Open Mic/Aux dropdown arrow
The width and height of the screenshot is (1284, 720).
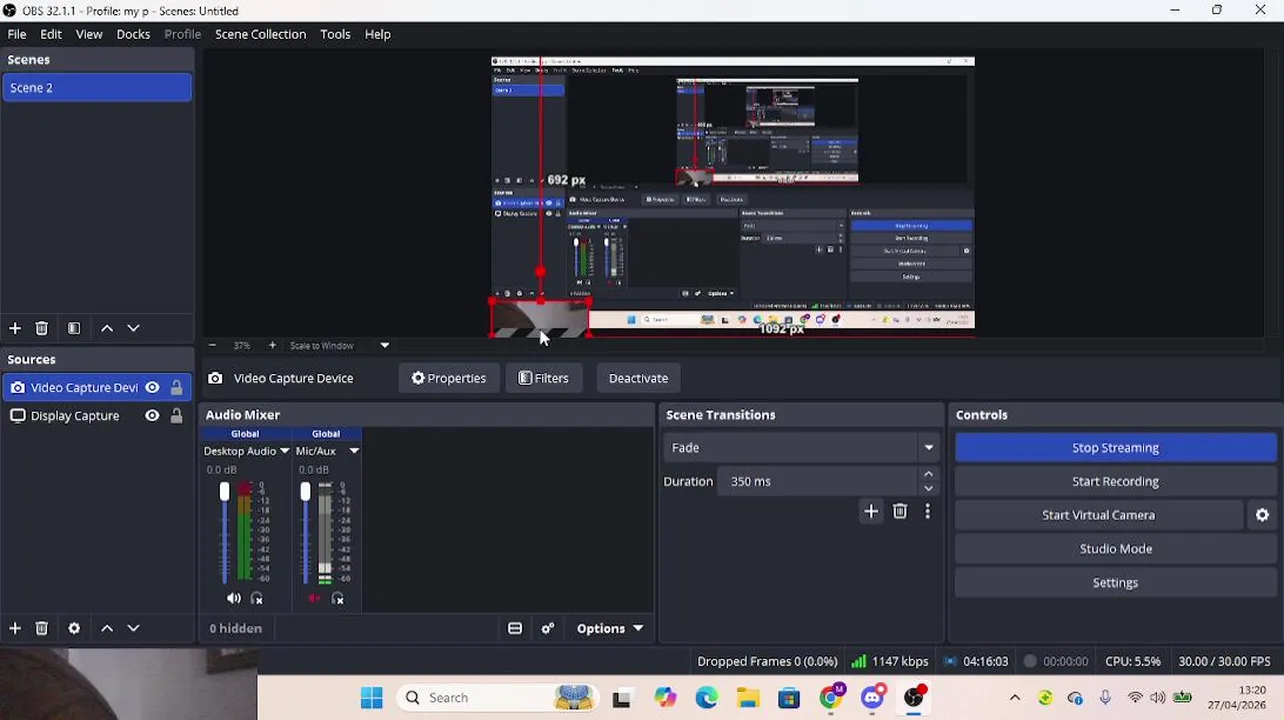pos(354,451)
